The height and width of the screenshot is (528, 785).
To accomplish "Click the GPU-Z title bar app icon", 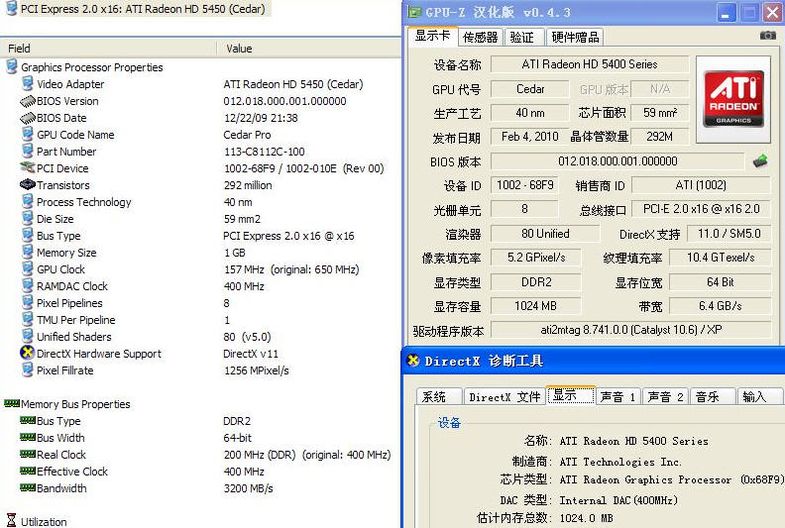I will (x=414, y=12).
